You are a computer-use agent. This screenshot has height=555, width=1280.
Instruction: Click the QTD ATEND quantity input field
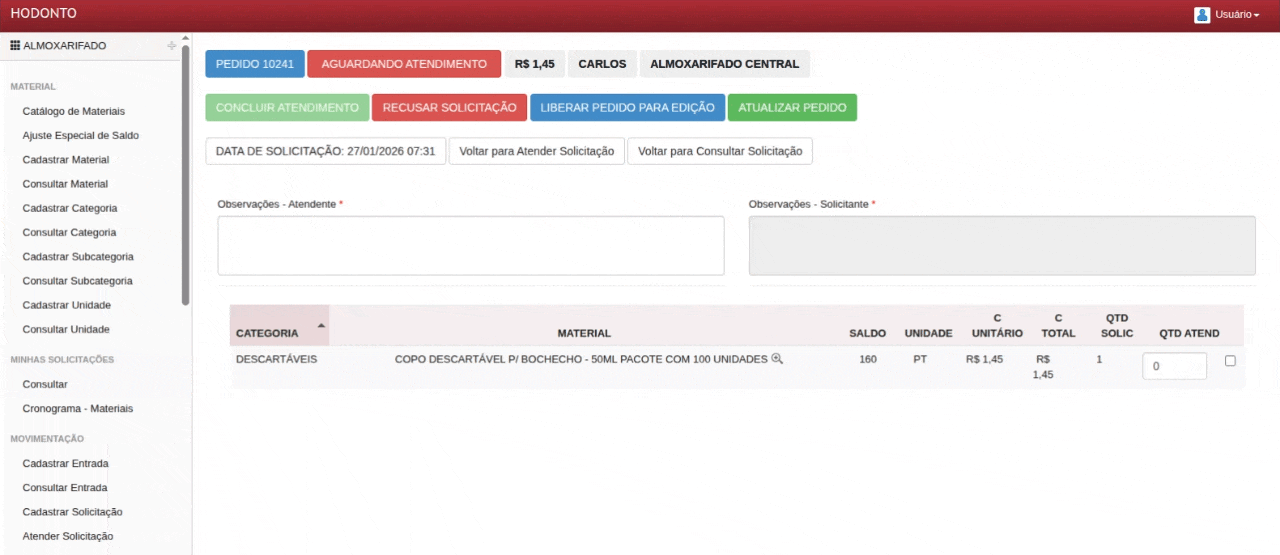click(x=1174, y=366)
